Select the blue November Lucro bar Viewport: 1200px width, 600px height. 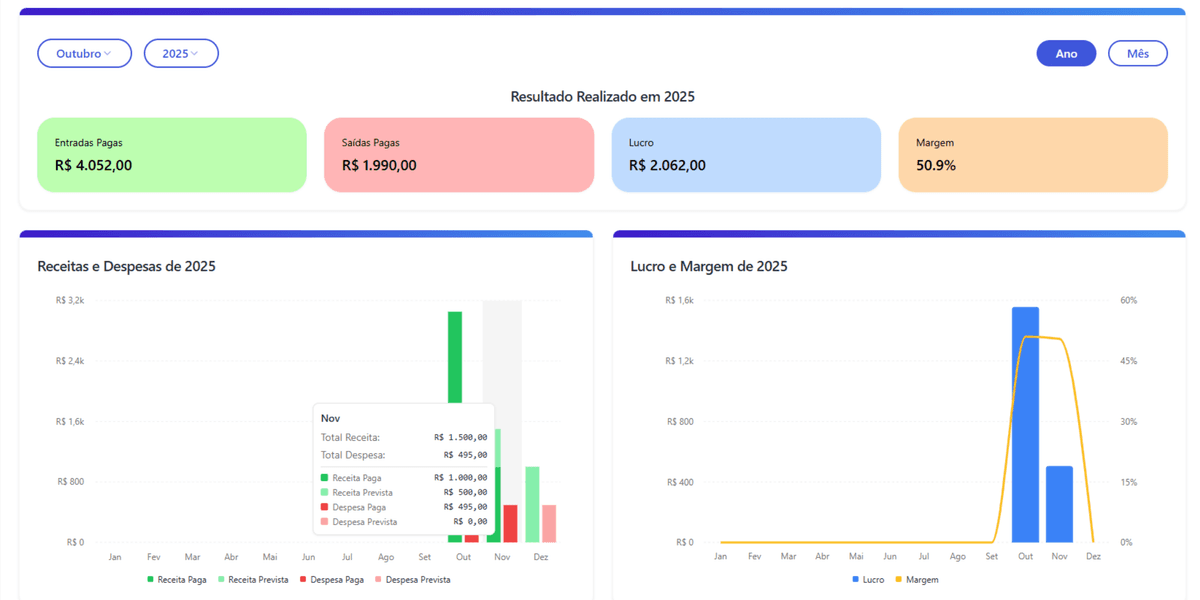coord(1059,505)
